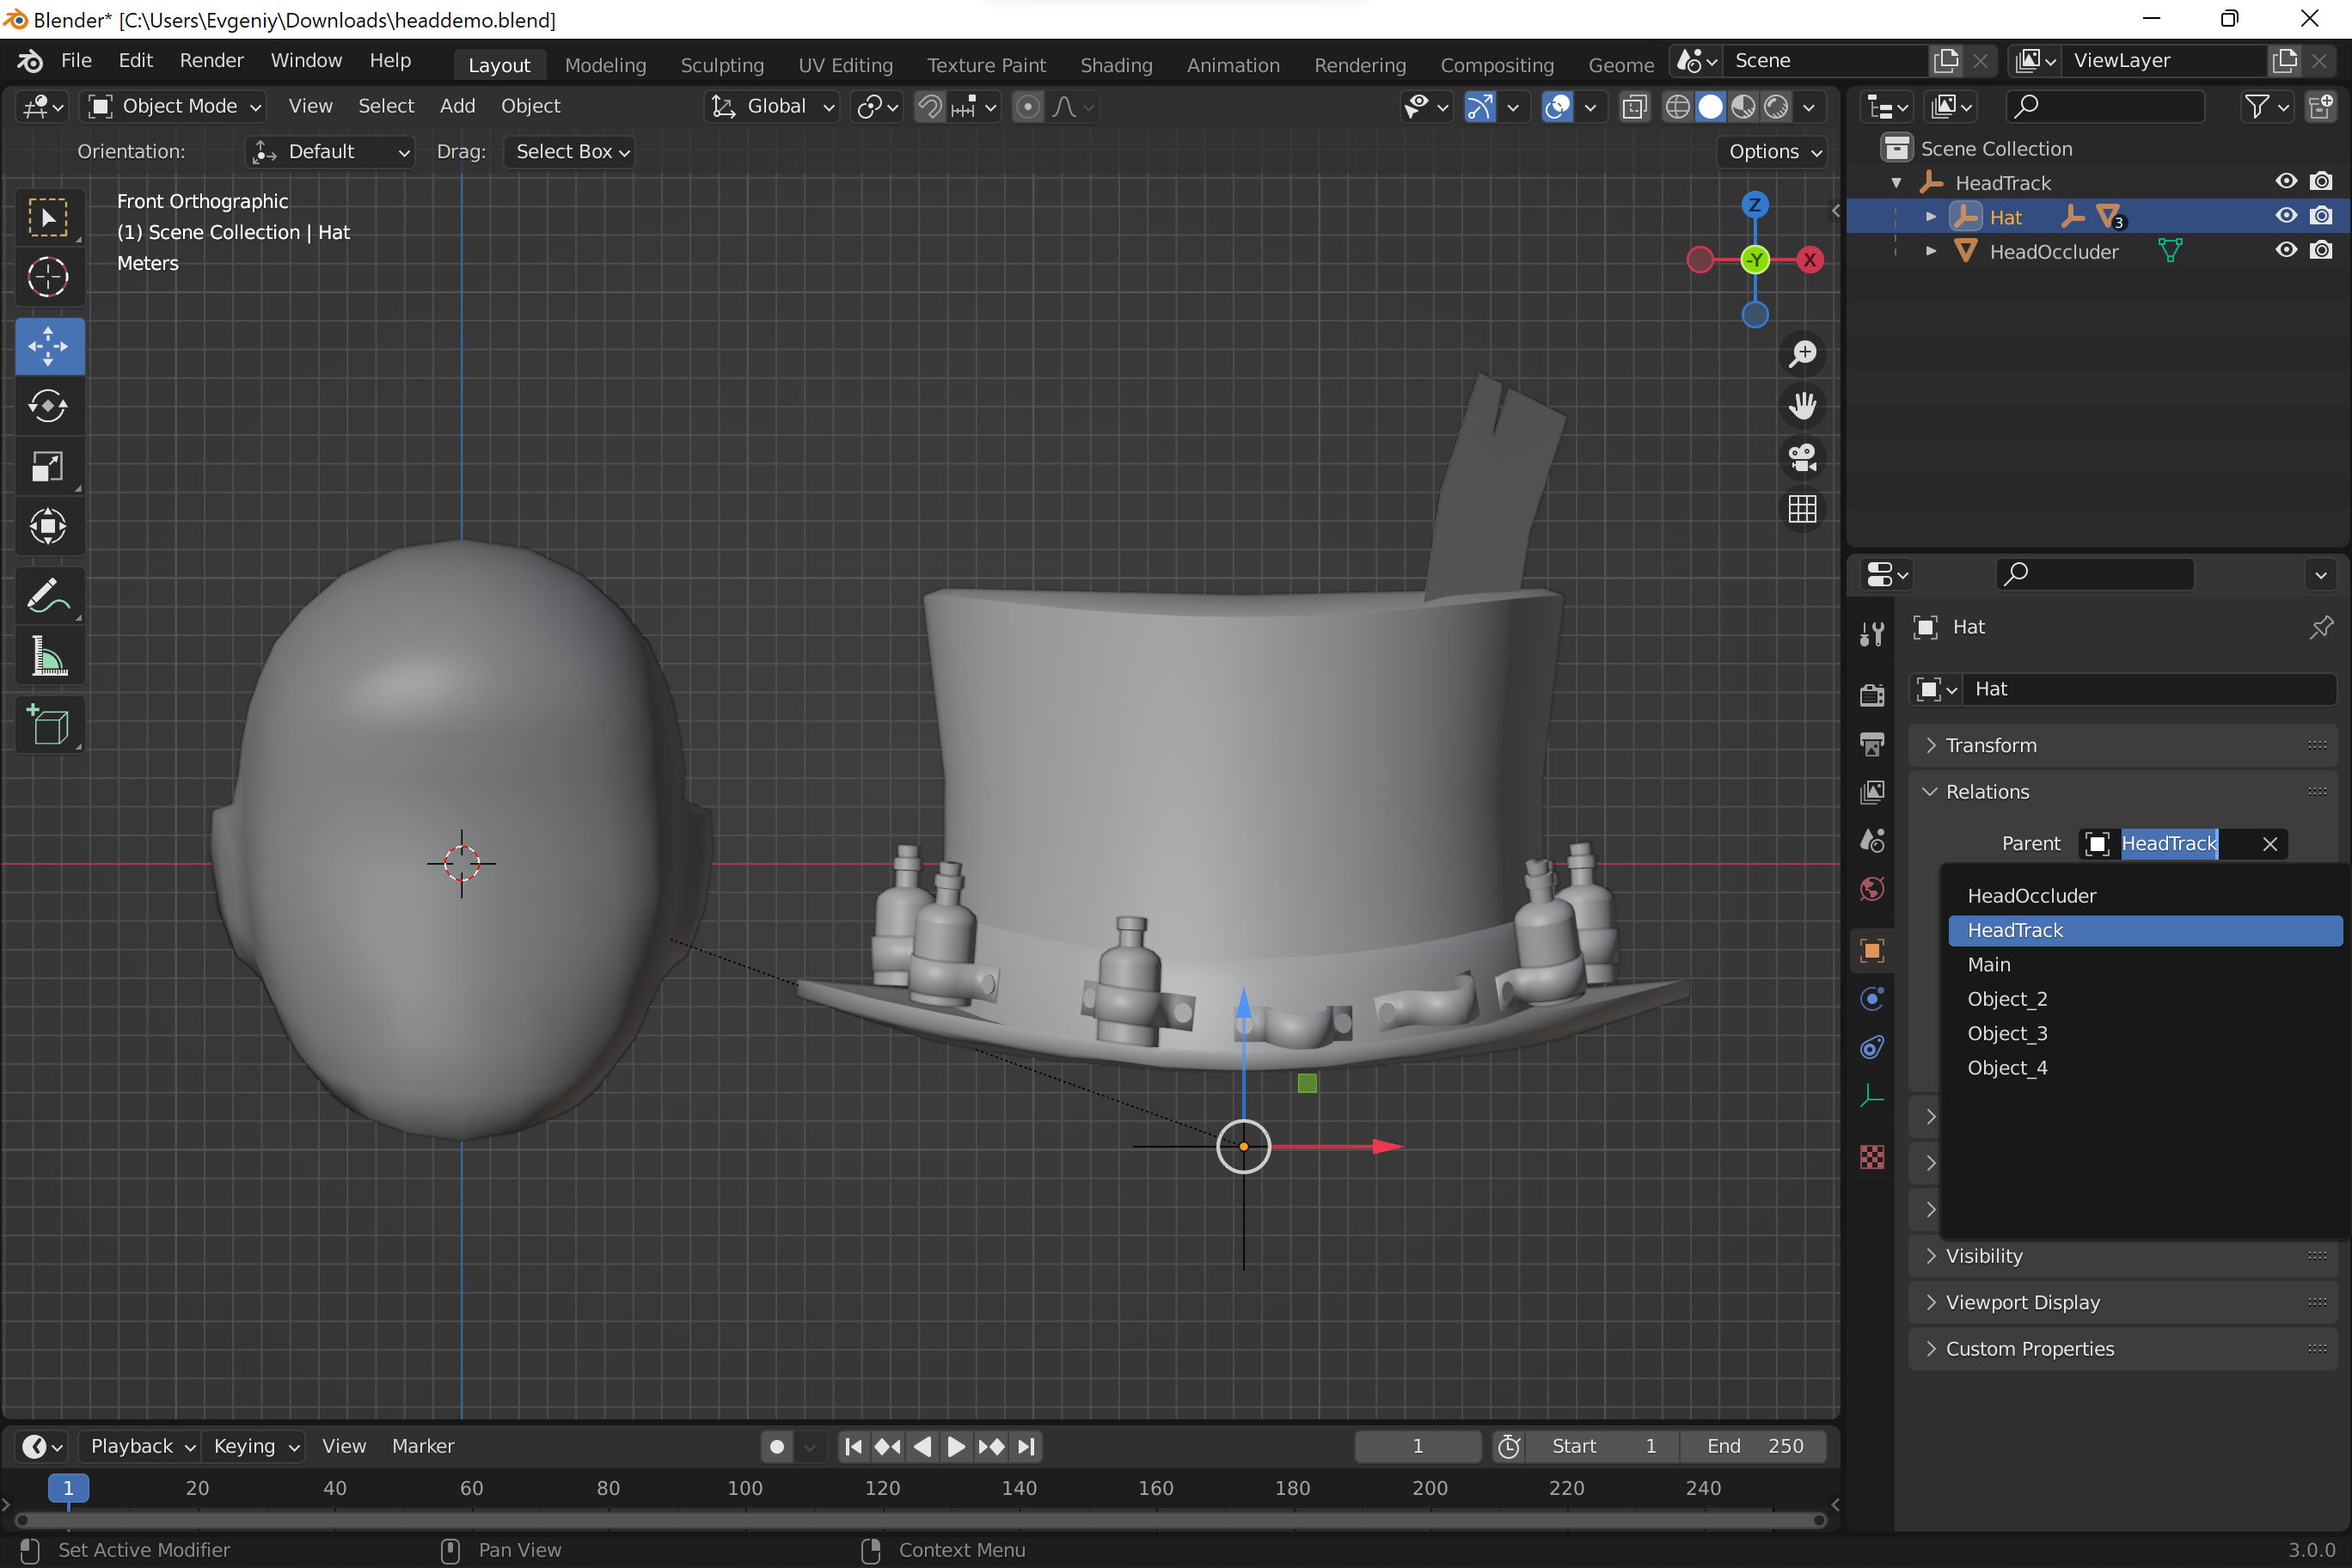Open the Object Mode dropdown
The height and width of the screenshot is (1568, 2352).
pos(175,106)
